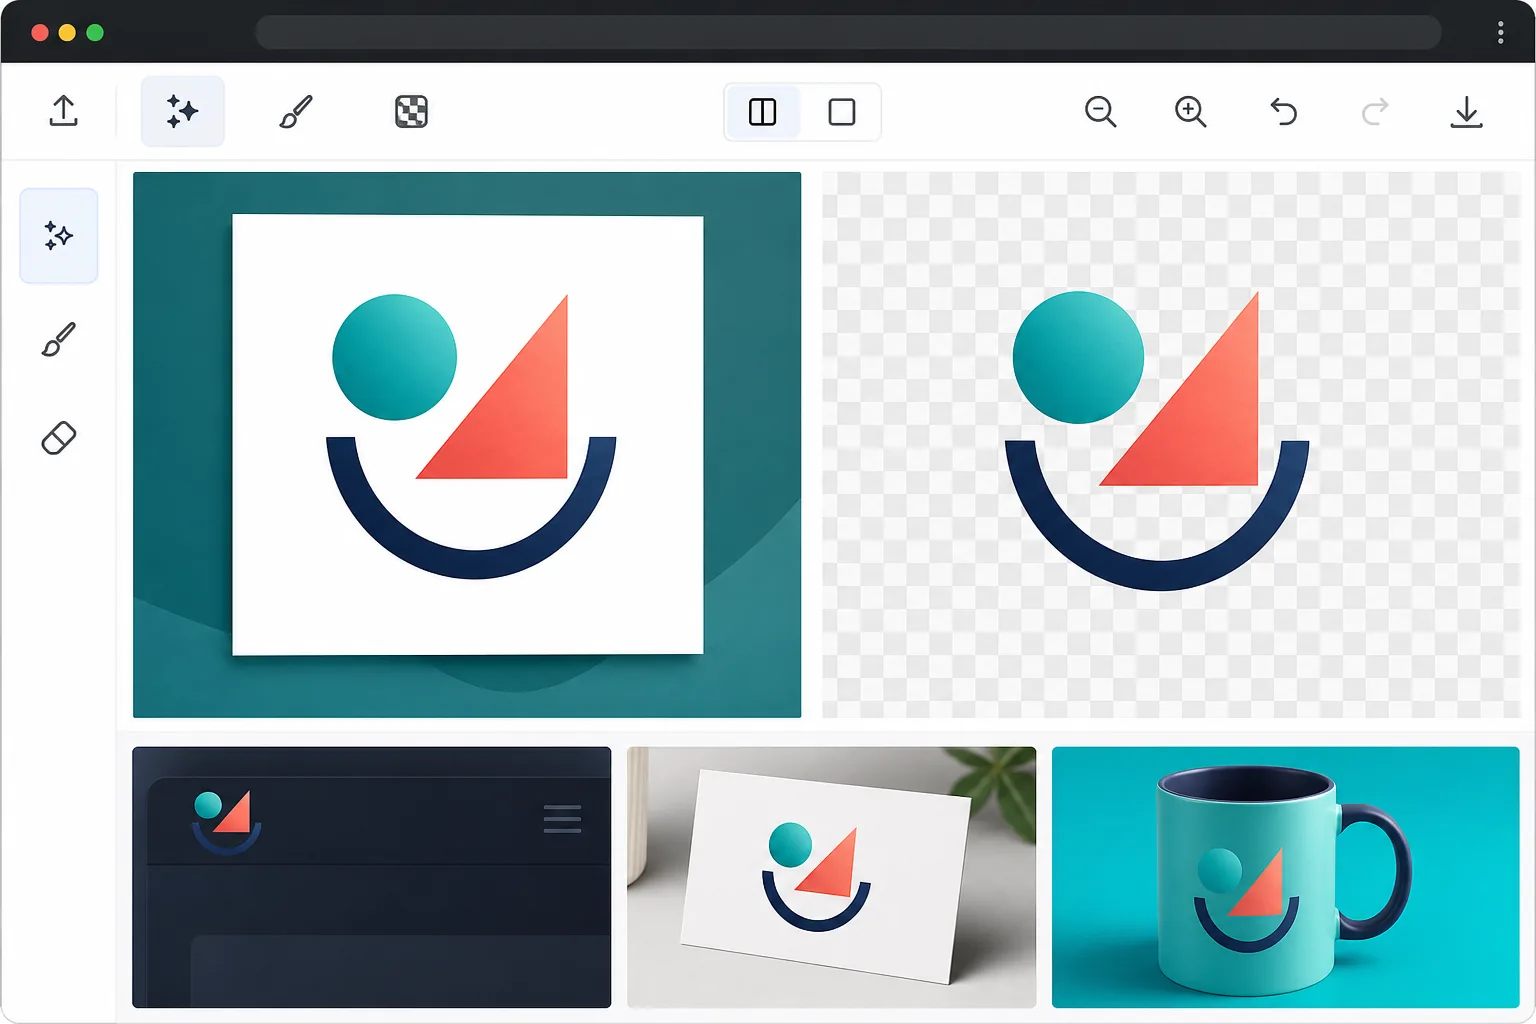The image size is (1536, 1024).
Task: Click the zoom out magnifier
Action: (1100, 111)
